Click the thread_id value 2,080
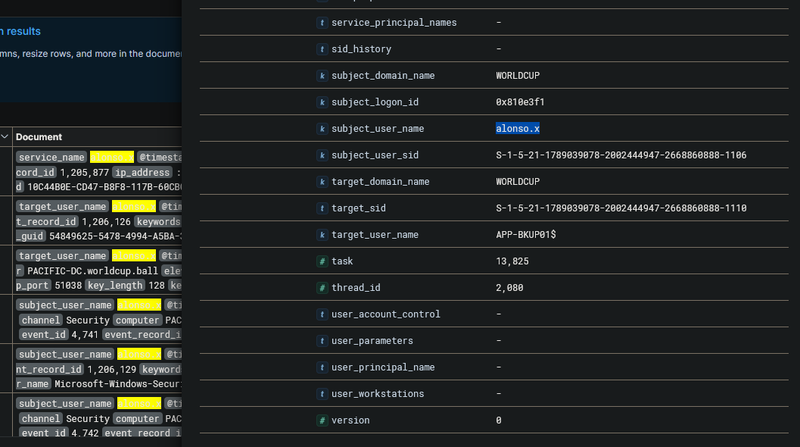This screenshot has width=800, height=447. (508, 288)
